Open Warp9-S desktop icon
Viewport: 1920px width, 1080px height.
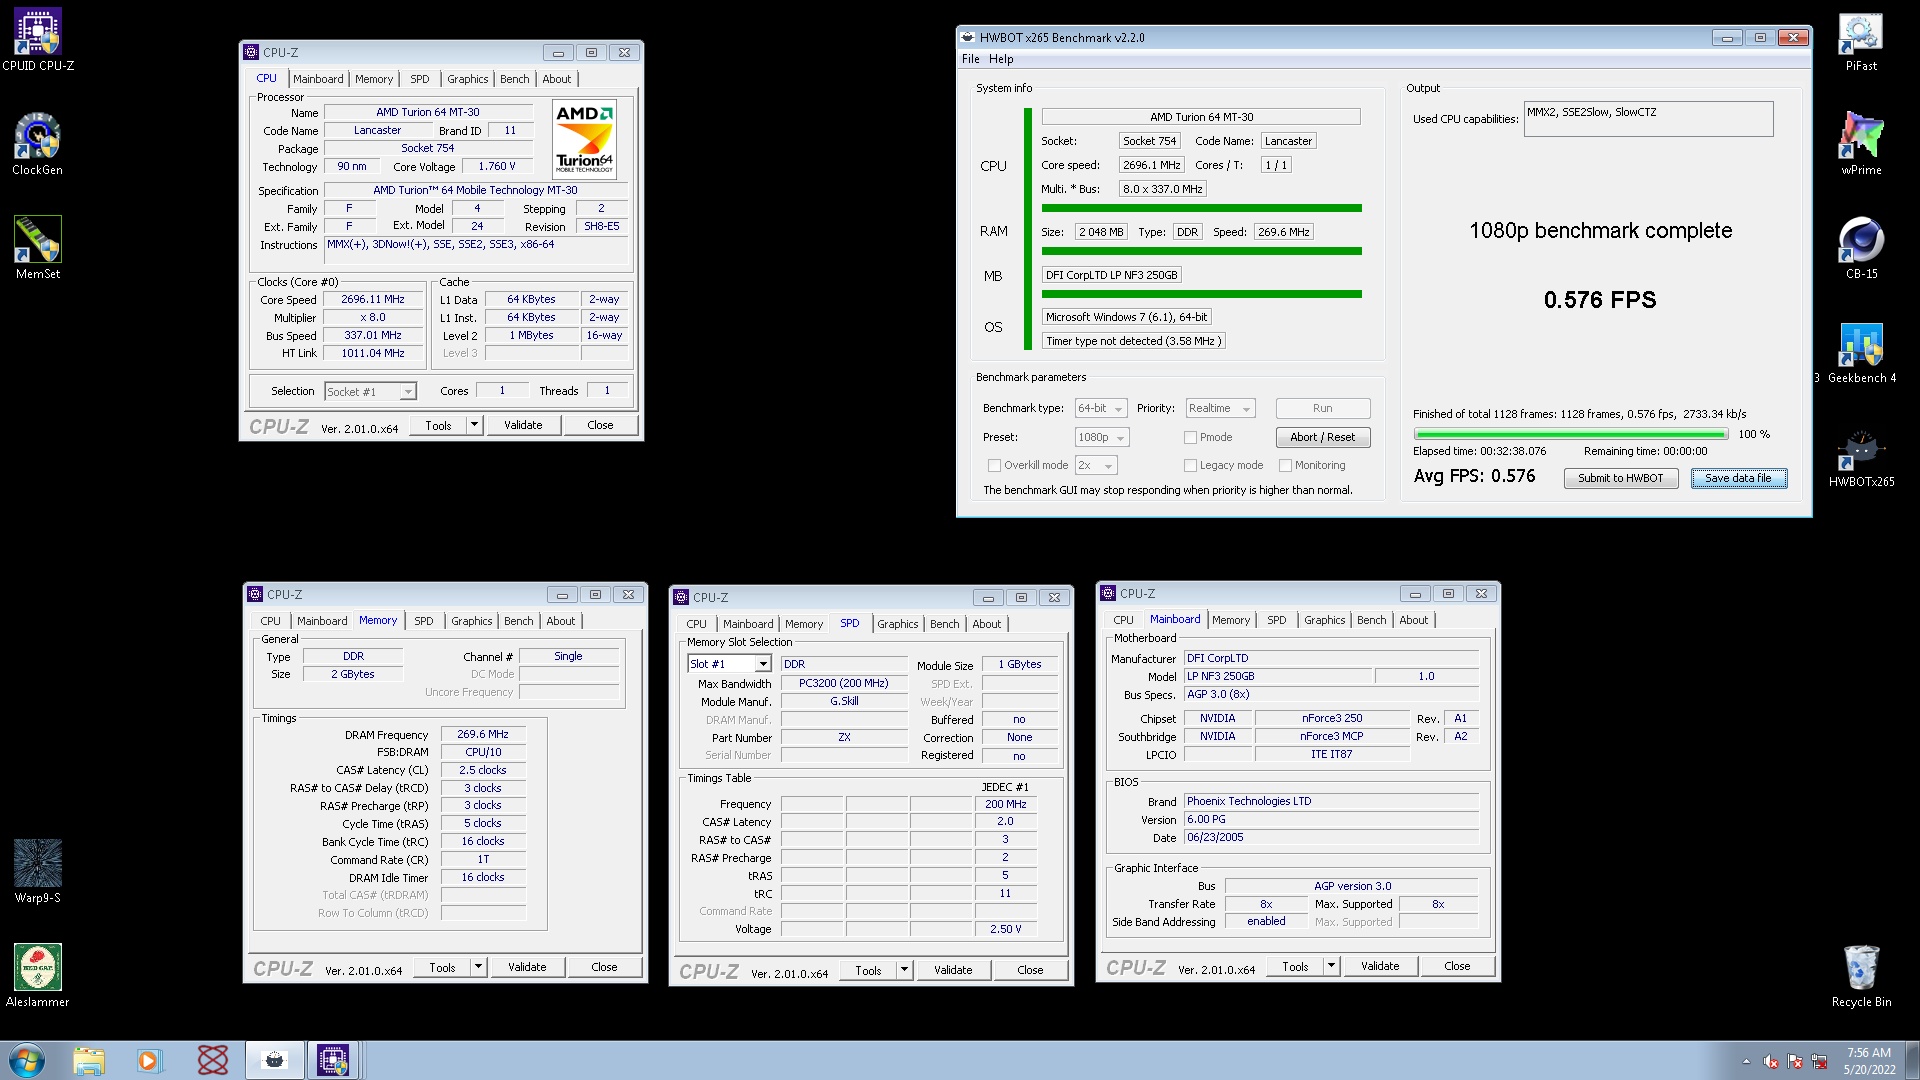coord(38,872)
